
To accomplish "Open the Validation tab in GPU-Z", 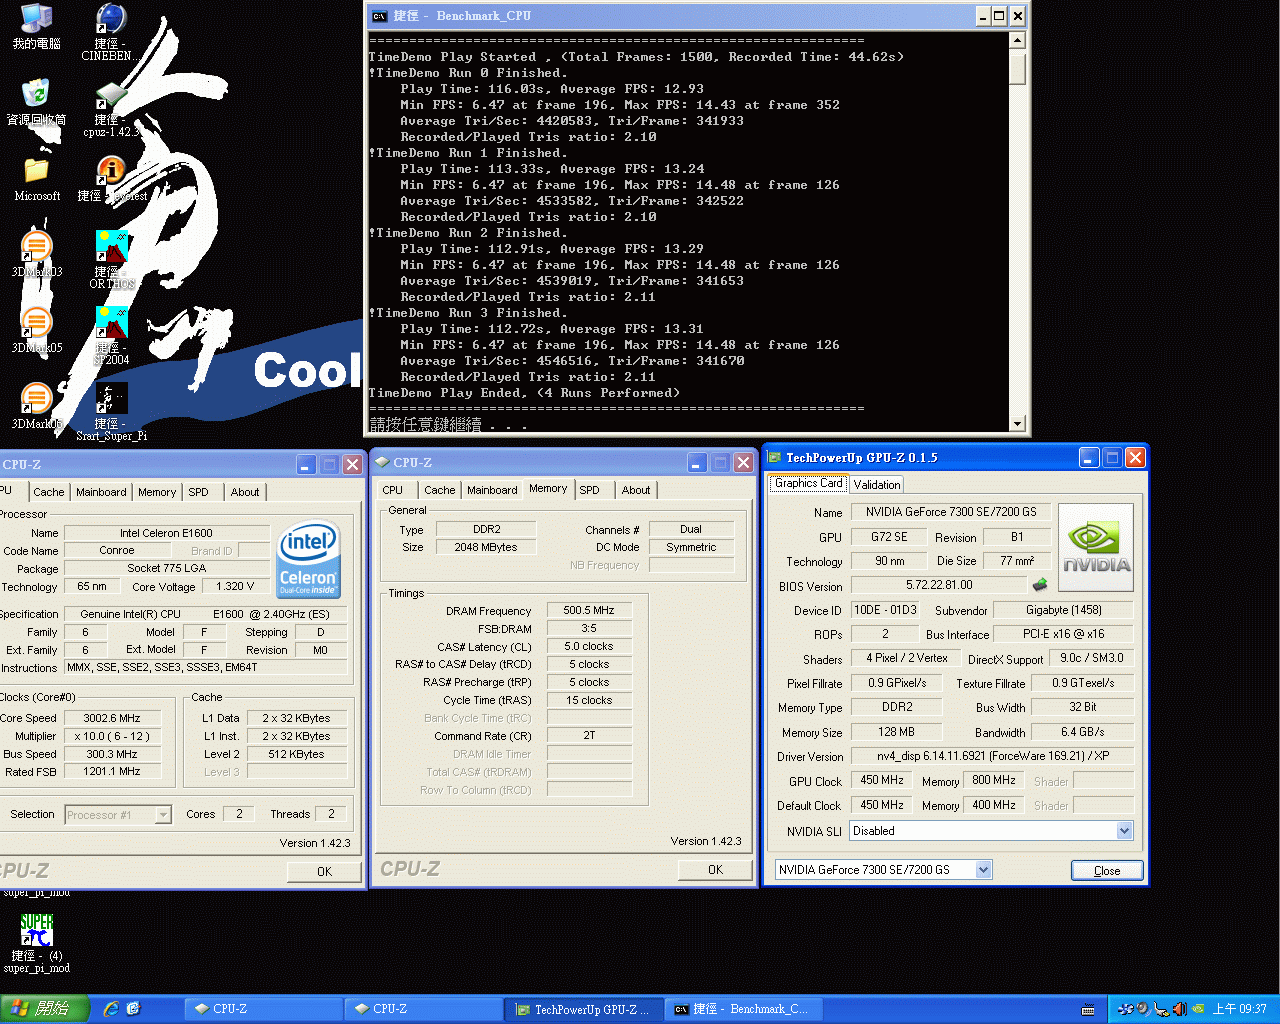I will click(x=877, y=484).
